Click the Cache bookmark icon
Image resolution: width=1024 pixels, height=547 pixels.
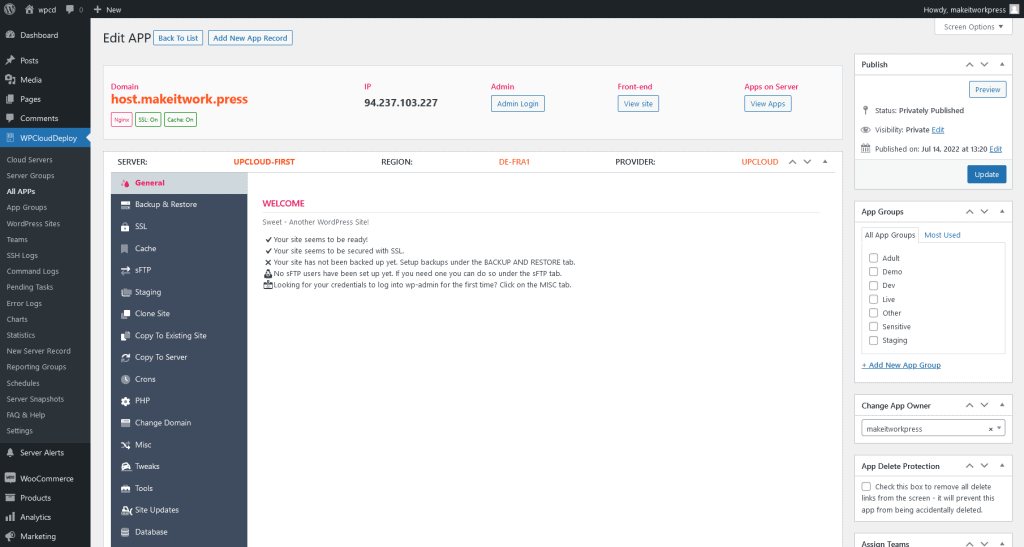pos(125,248)
